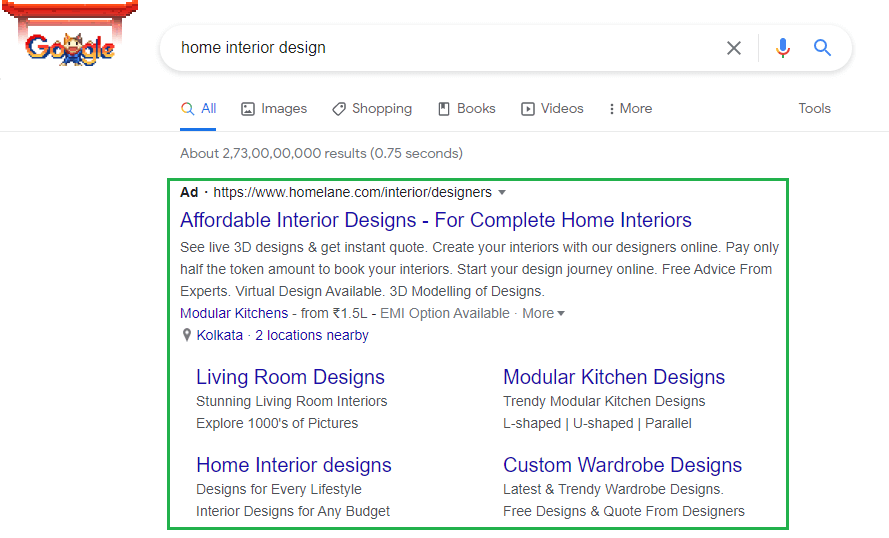Click the homelane.com ad URL text
Image resolution: width=889 pixels, height=538 pixels.
352,193
